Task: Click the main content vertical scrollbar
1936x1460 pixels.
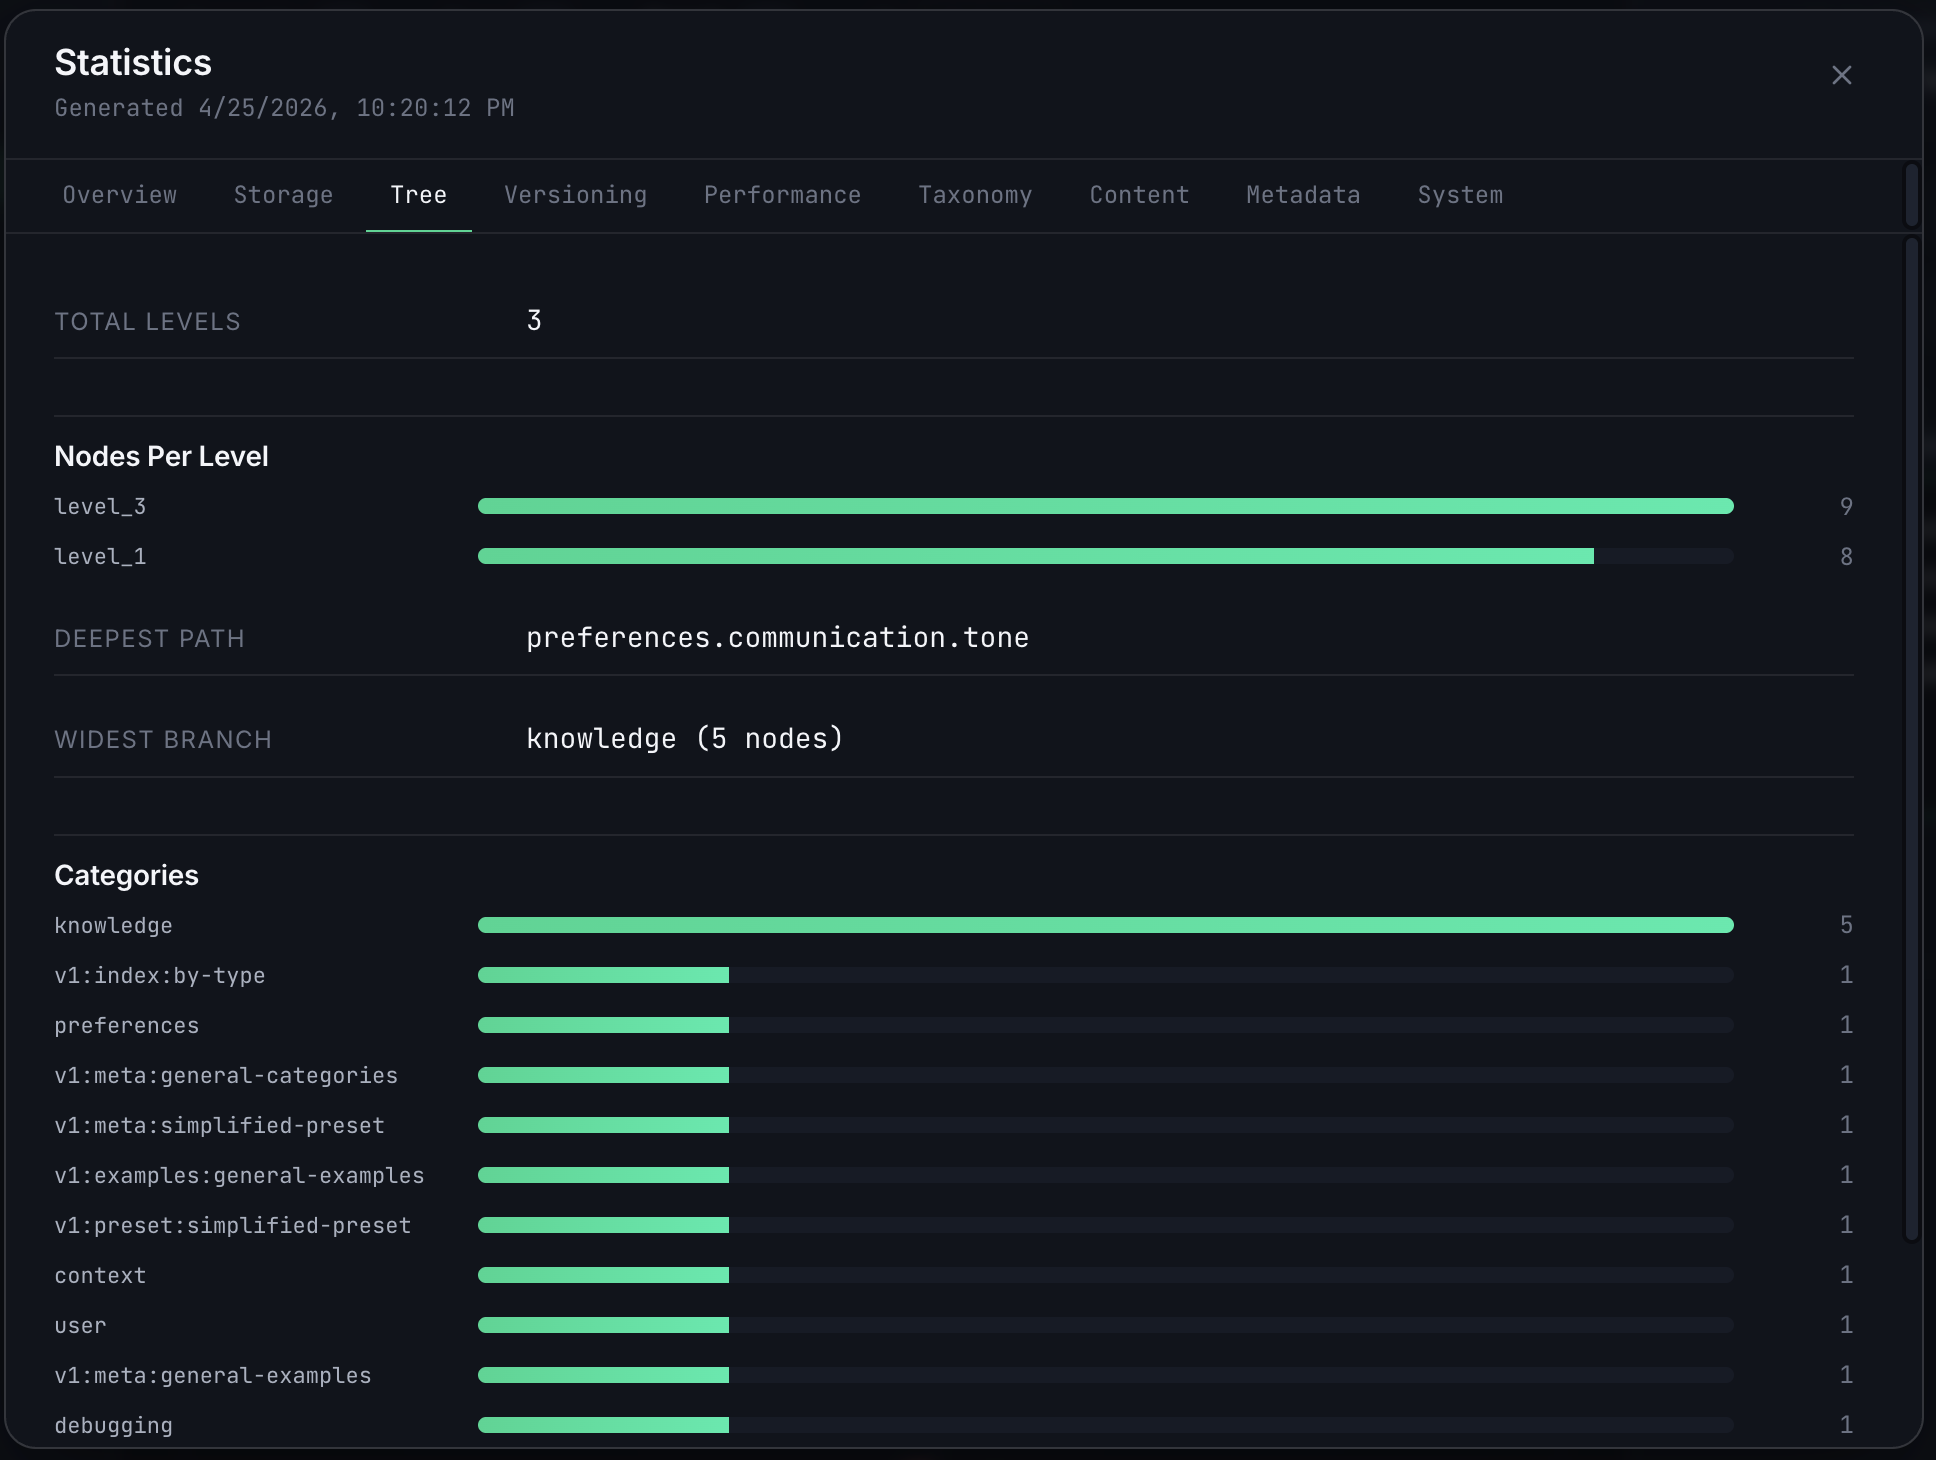Action: (1911, 740)
